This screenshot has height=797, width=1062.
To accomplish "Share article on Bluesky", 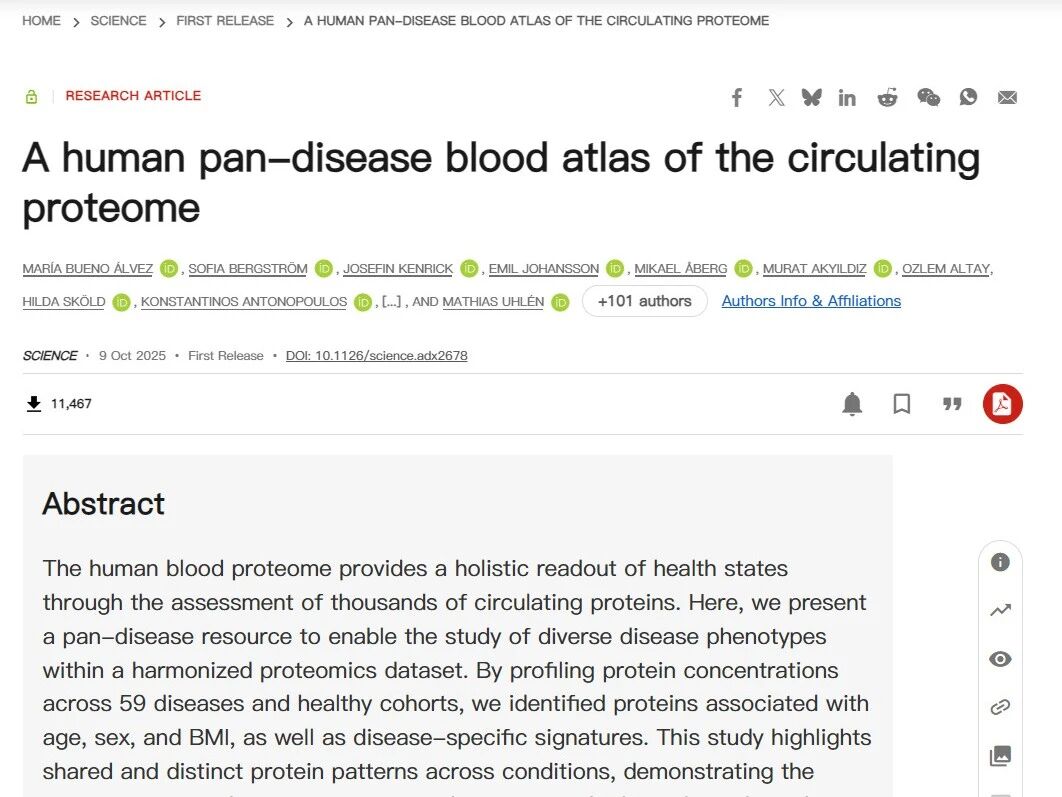I will point(811,97).
